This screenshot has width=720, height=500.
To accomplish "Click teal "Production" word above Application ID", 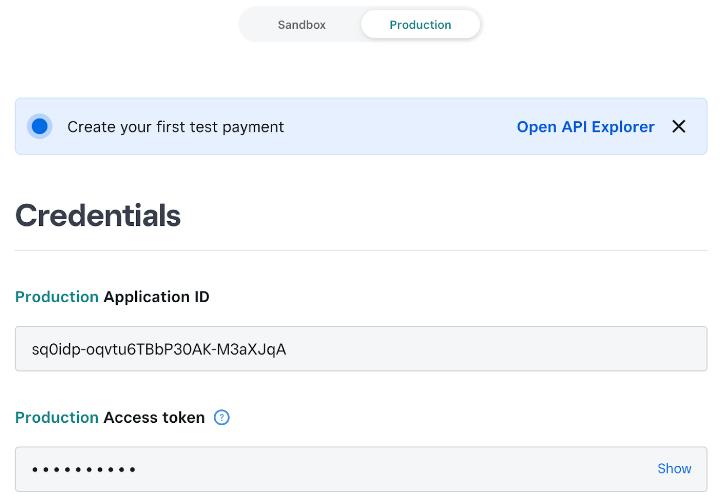I will [57, 297].
